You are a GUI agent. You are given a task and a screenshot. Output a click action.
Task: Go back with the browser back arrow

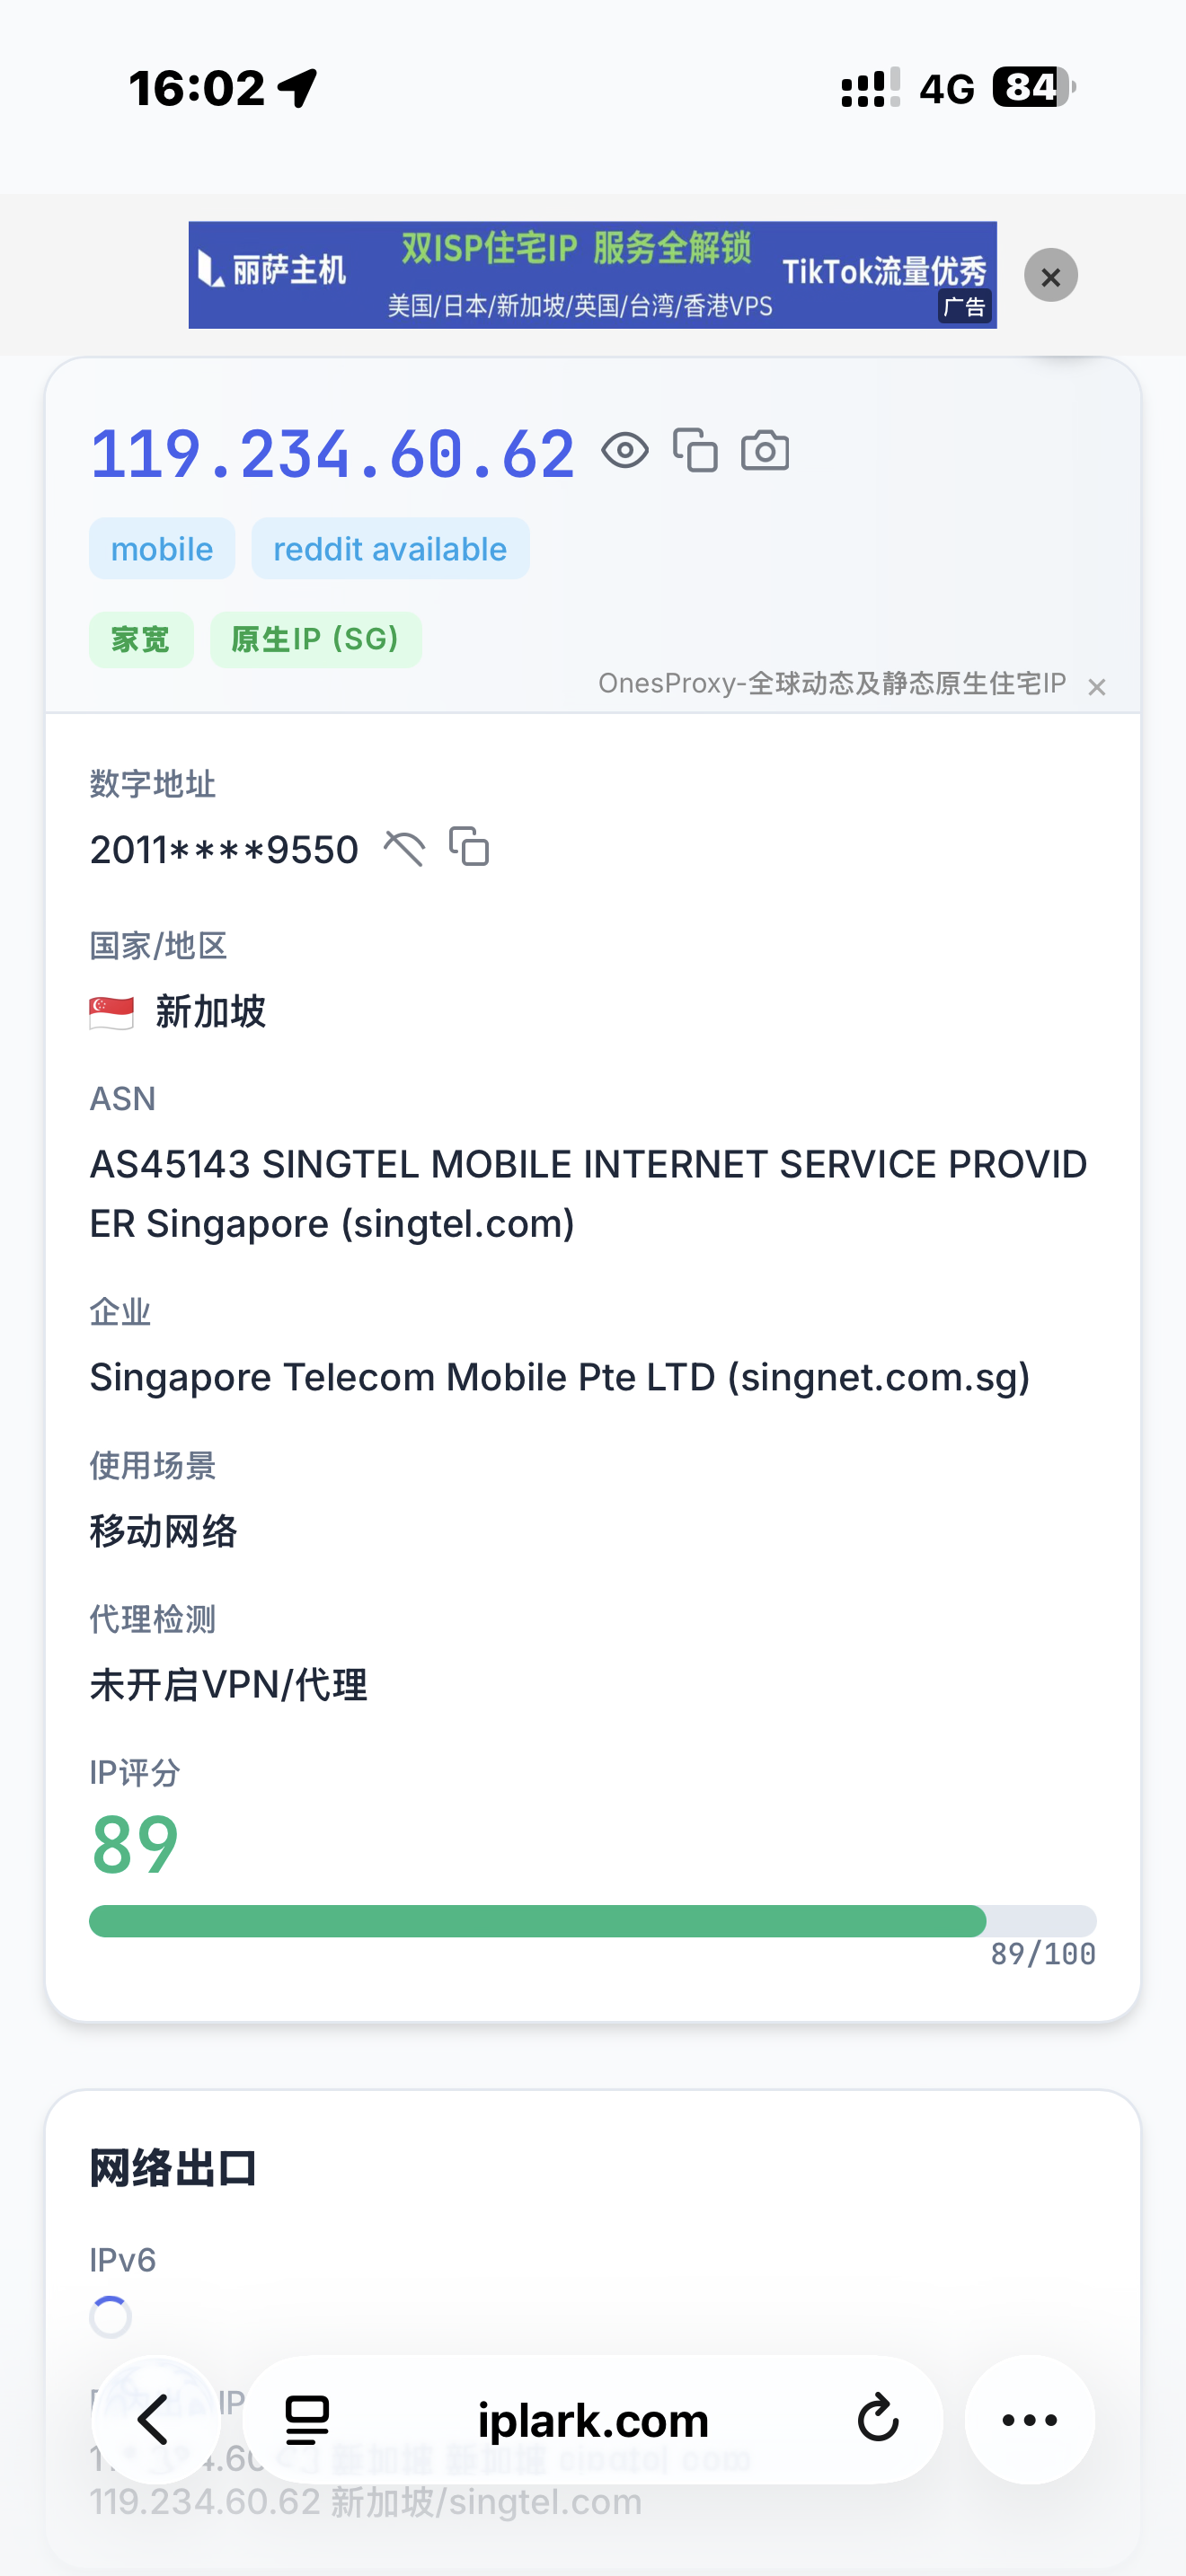[x=154, y=2420]
